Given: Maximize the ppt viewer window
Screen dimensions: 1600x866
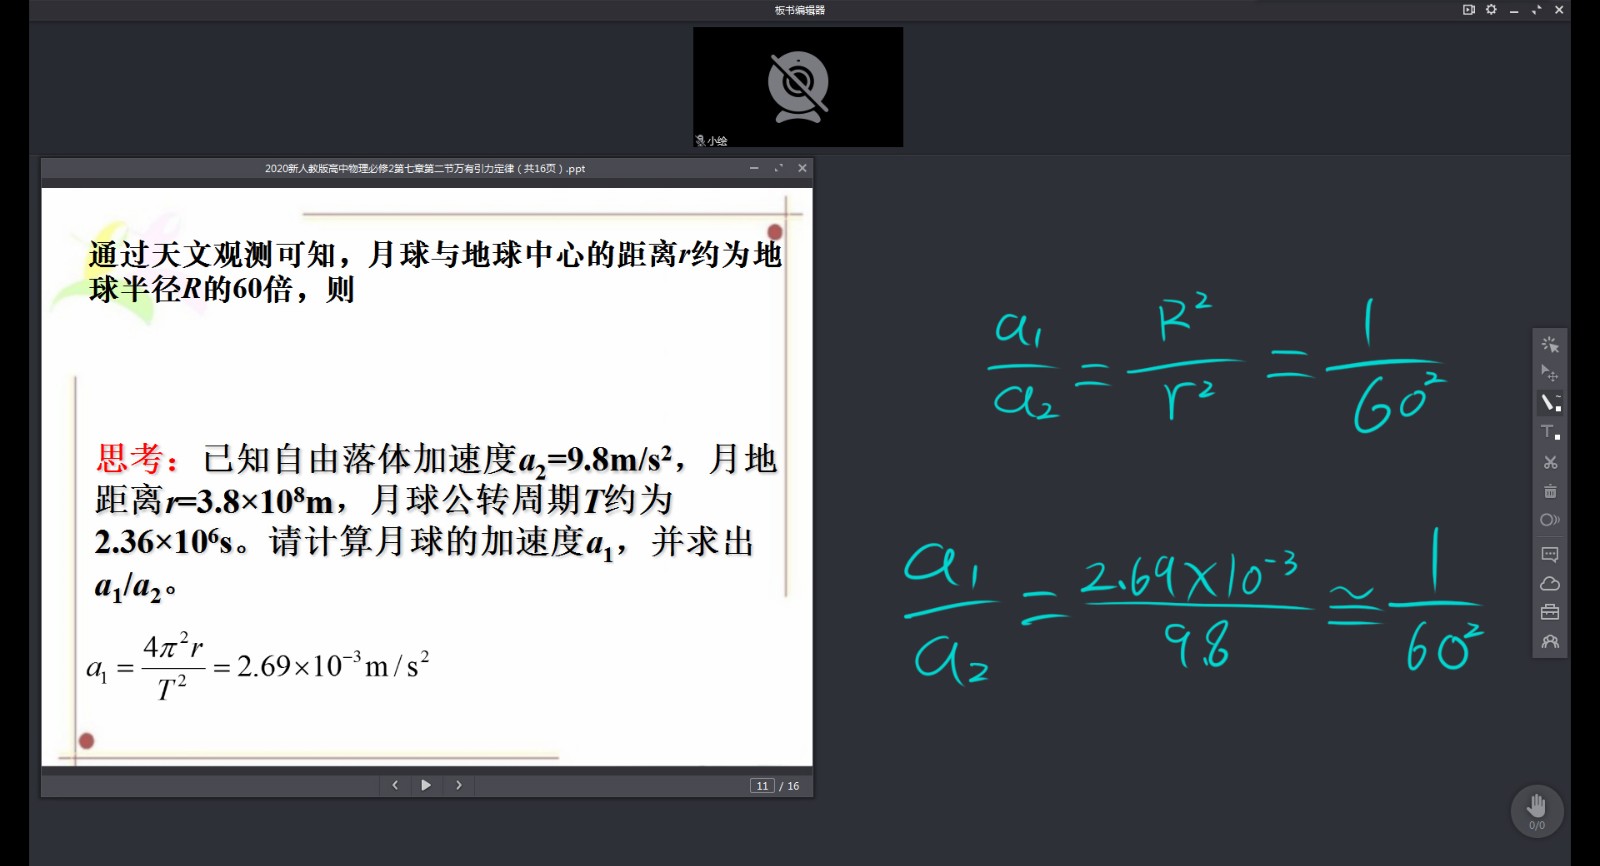Looking at the screenshot, I should [x=778, y=168].
